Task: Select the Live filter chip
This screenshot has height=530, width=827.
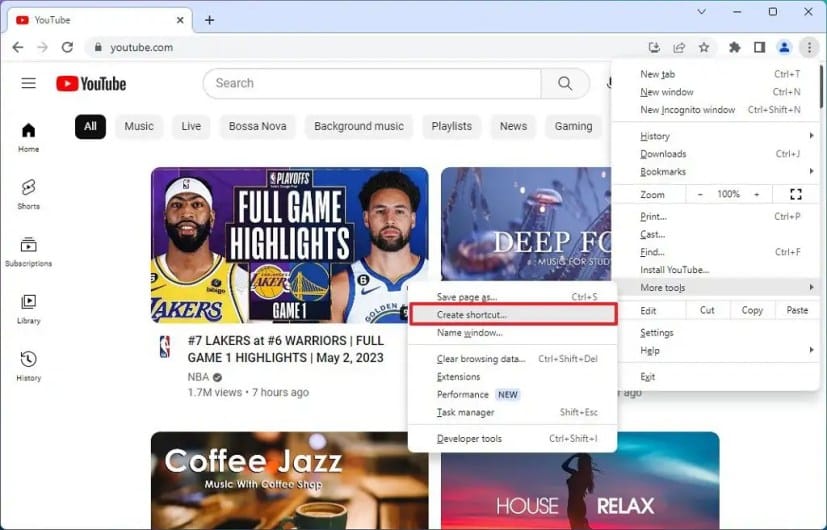Action: (x=191, y=127)
